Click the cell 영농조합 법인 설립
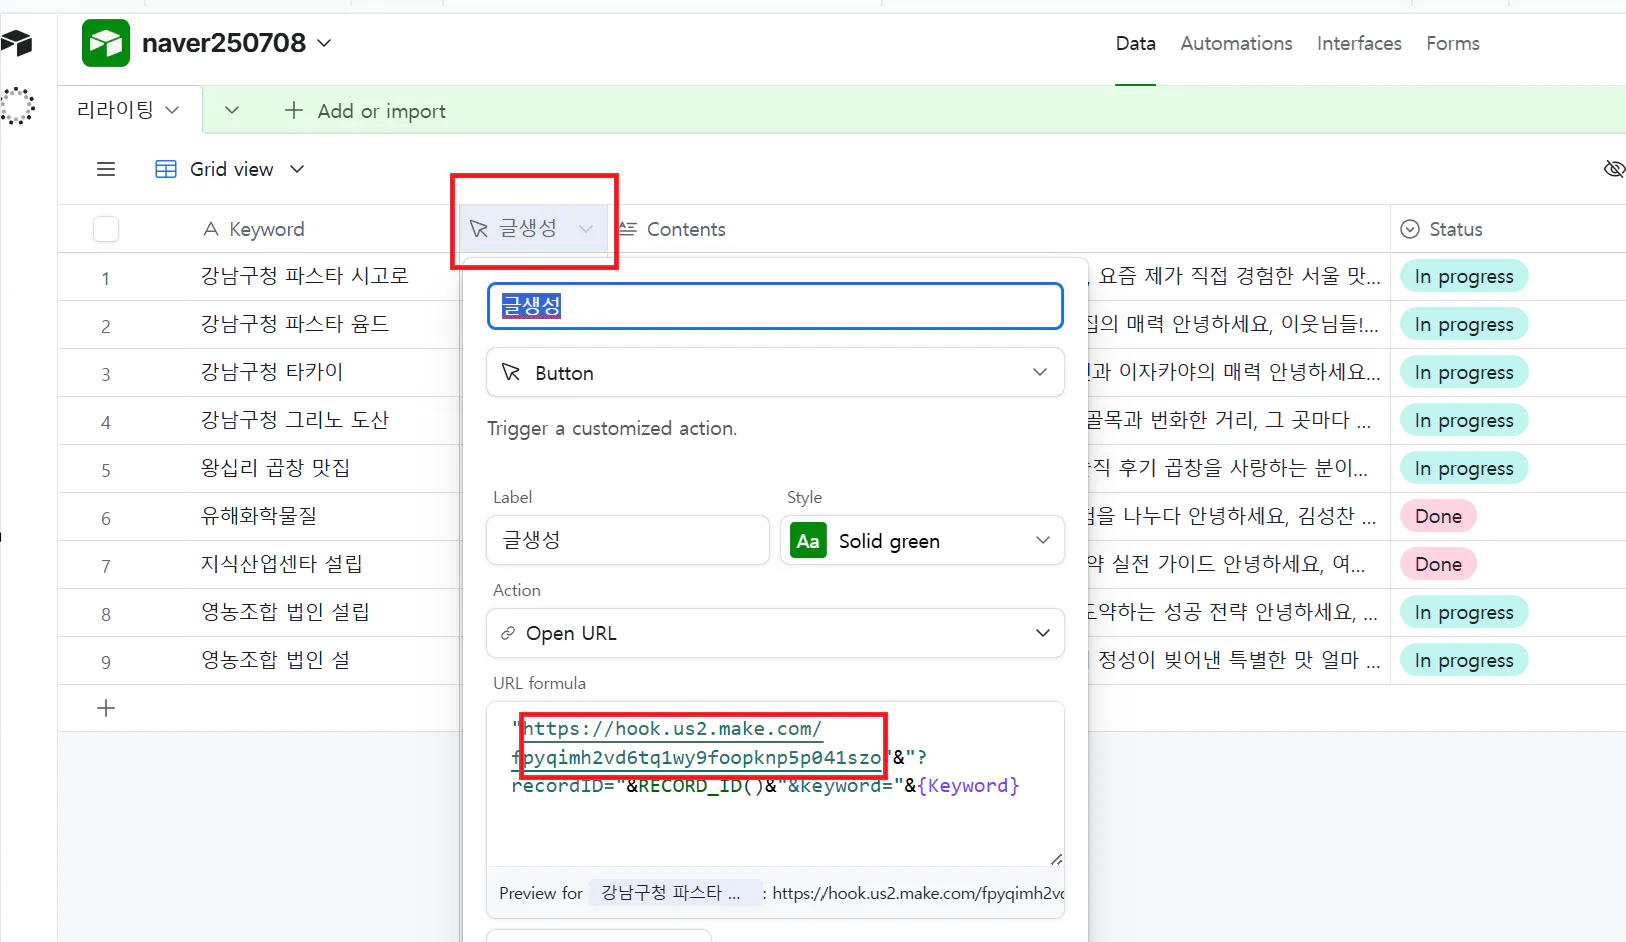The image size is (1626, 942). [285, 612]
